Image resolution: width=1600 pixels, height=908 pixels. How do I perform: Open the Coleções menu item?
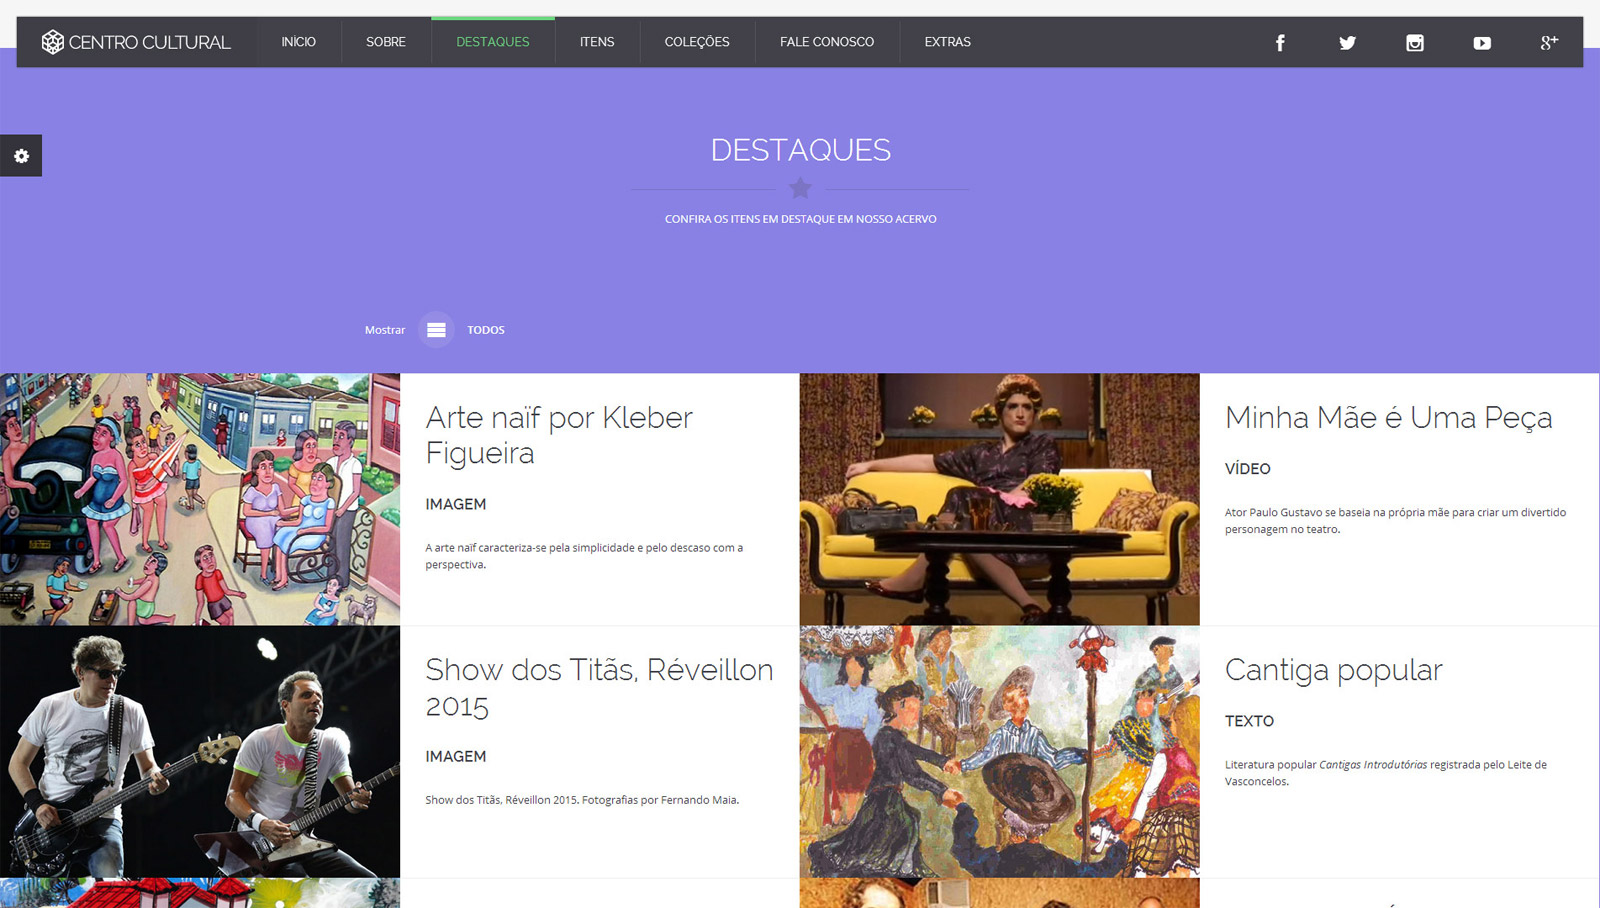click(x=697, y=42)
